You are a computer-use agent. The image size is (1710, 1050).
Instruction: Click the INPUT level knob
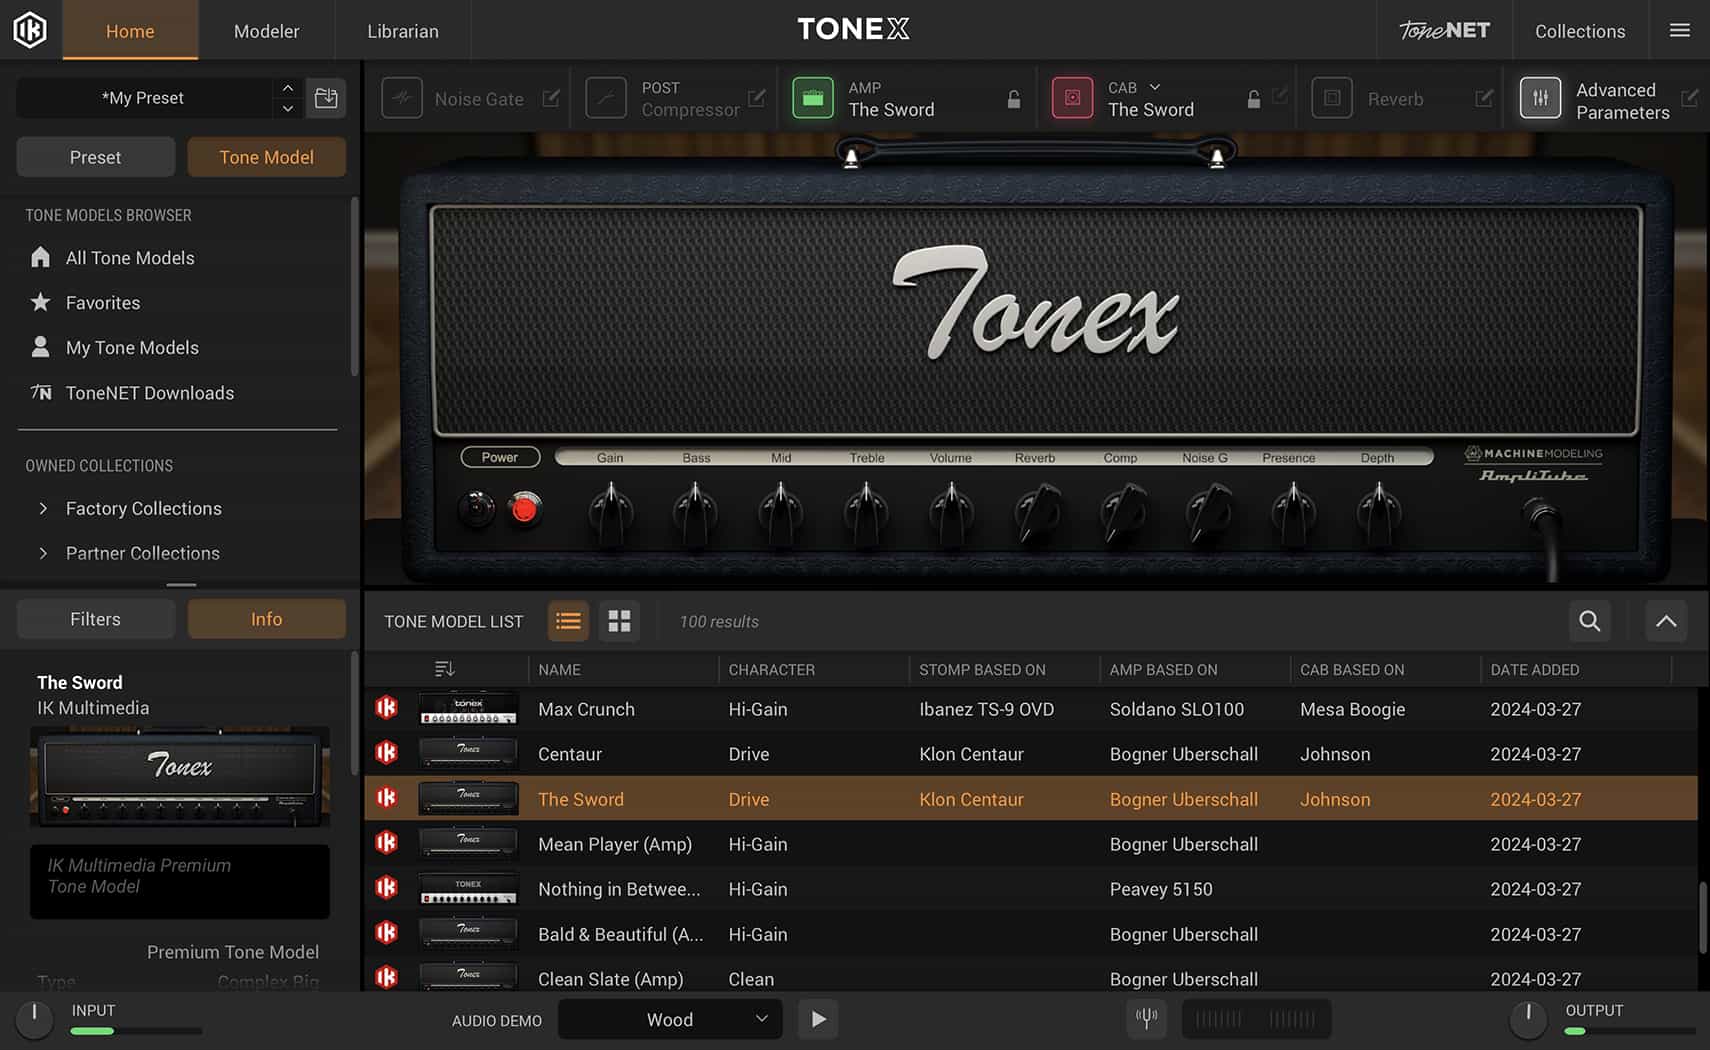[x=35, y=1019]
